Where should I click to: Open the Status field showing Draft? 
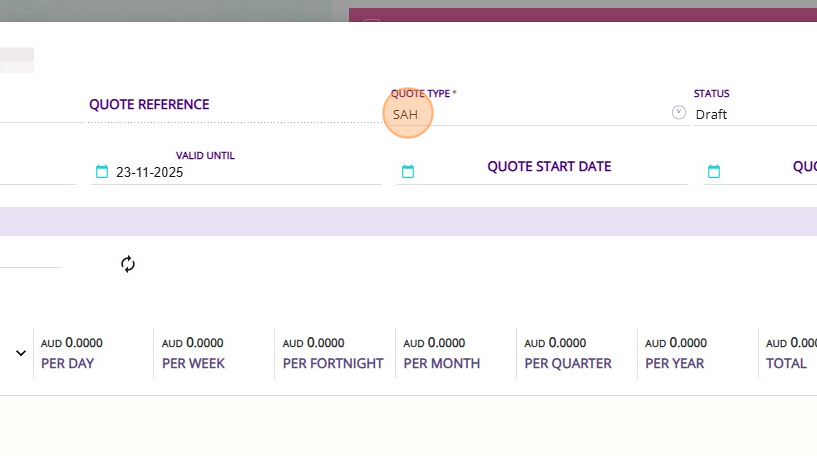tap(750, 114)
